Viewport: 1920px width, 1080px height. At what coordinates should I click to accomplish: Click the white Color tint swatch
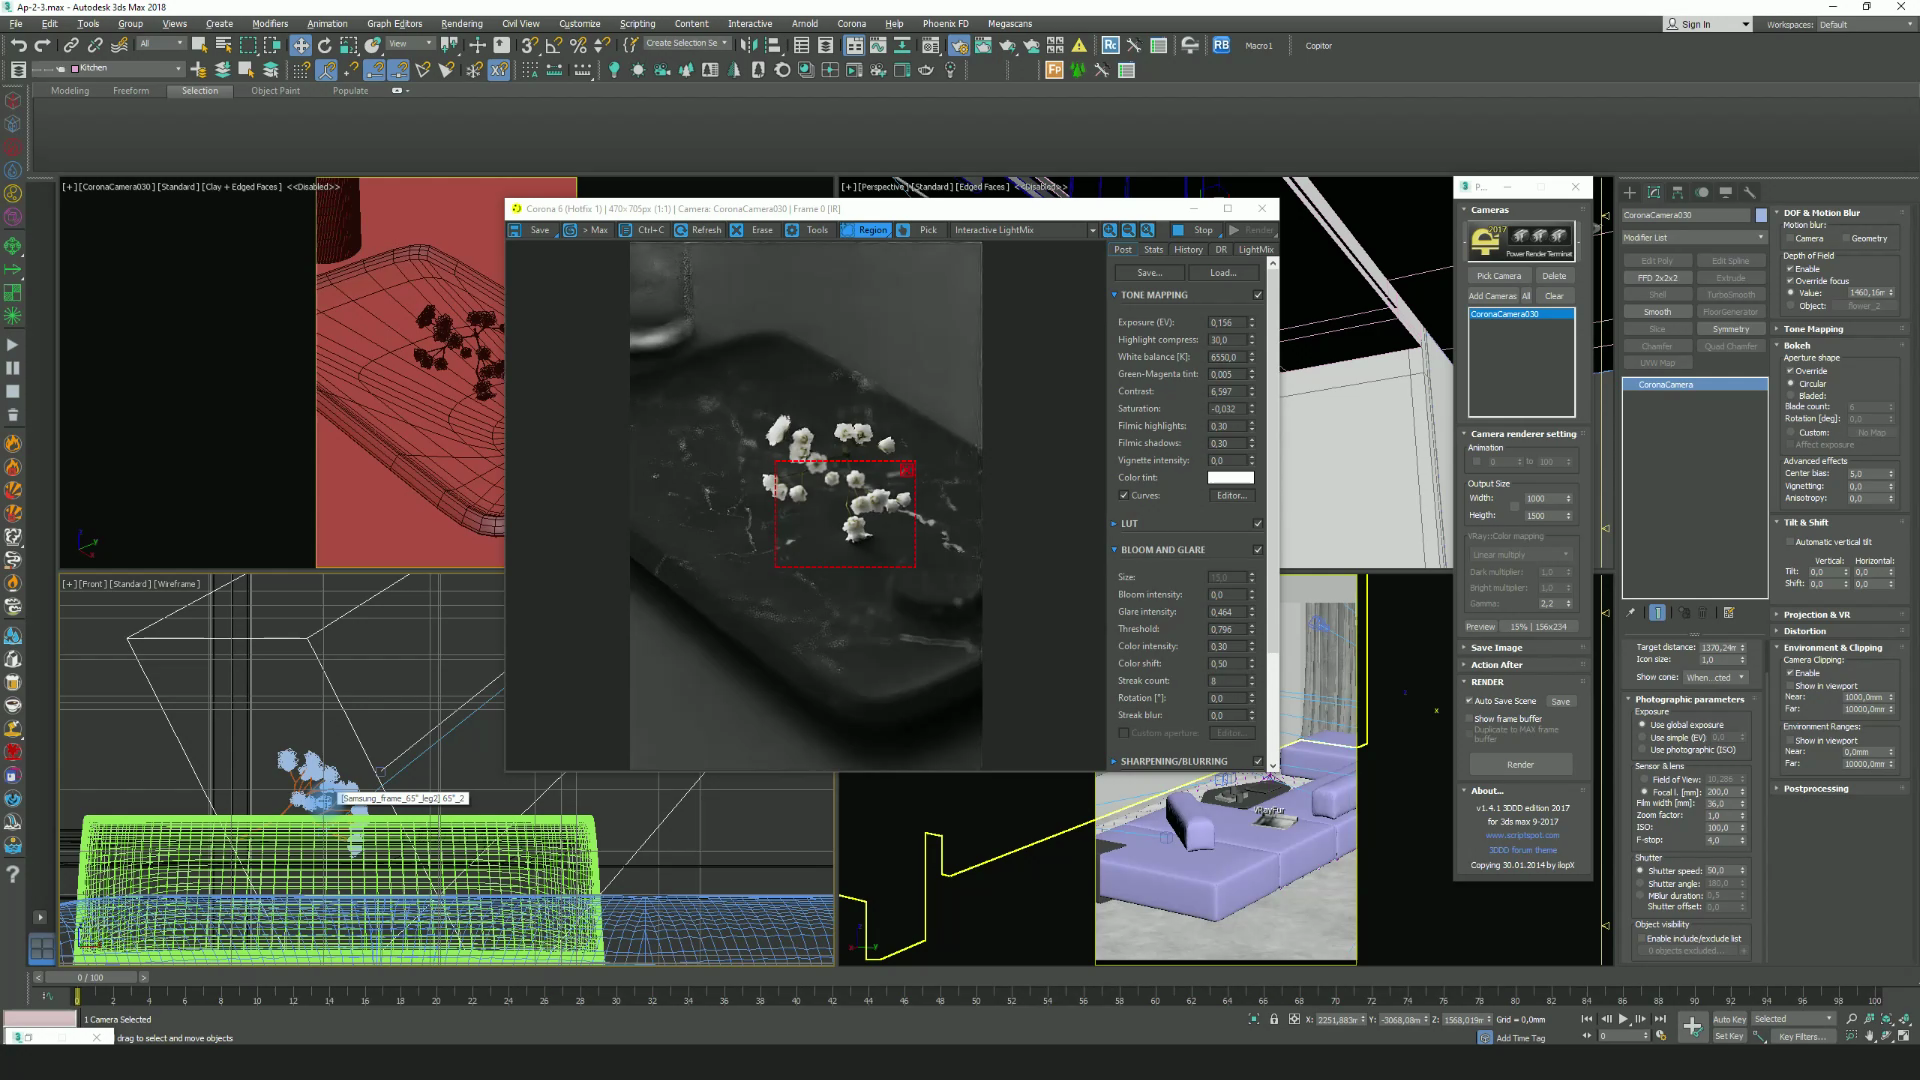[1231, 478]
